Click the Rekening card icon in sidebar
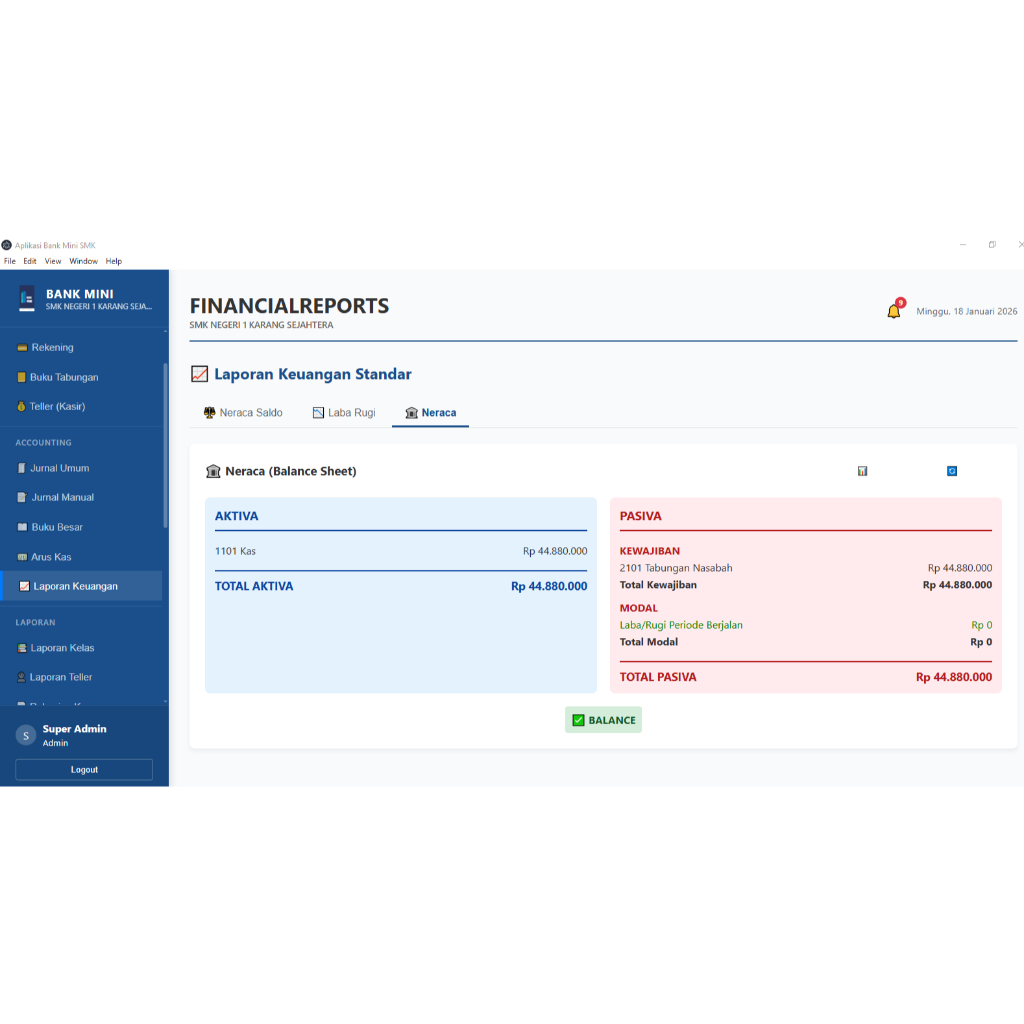This screenshot has width=1024, height=1024. click(22, 347)
